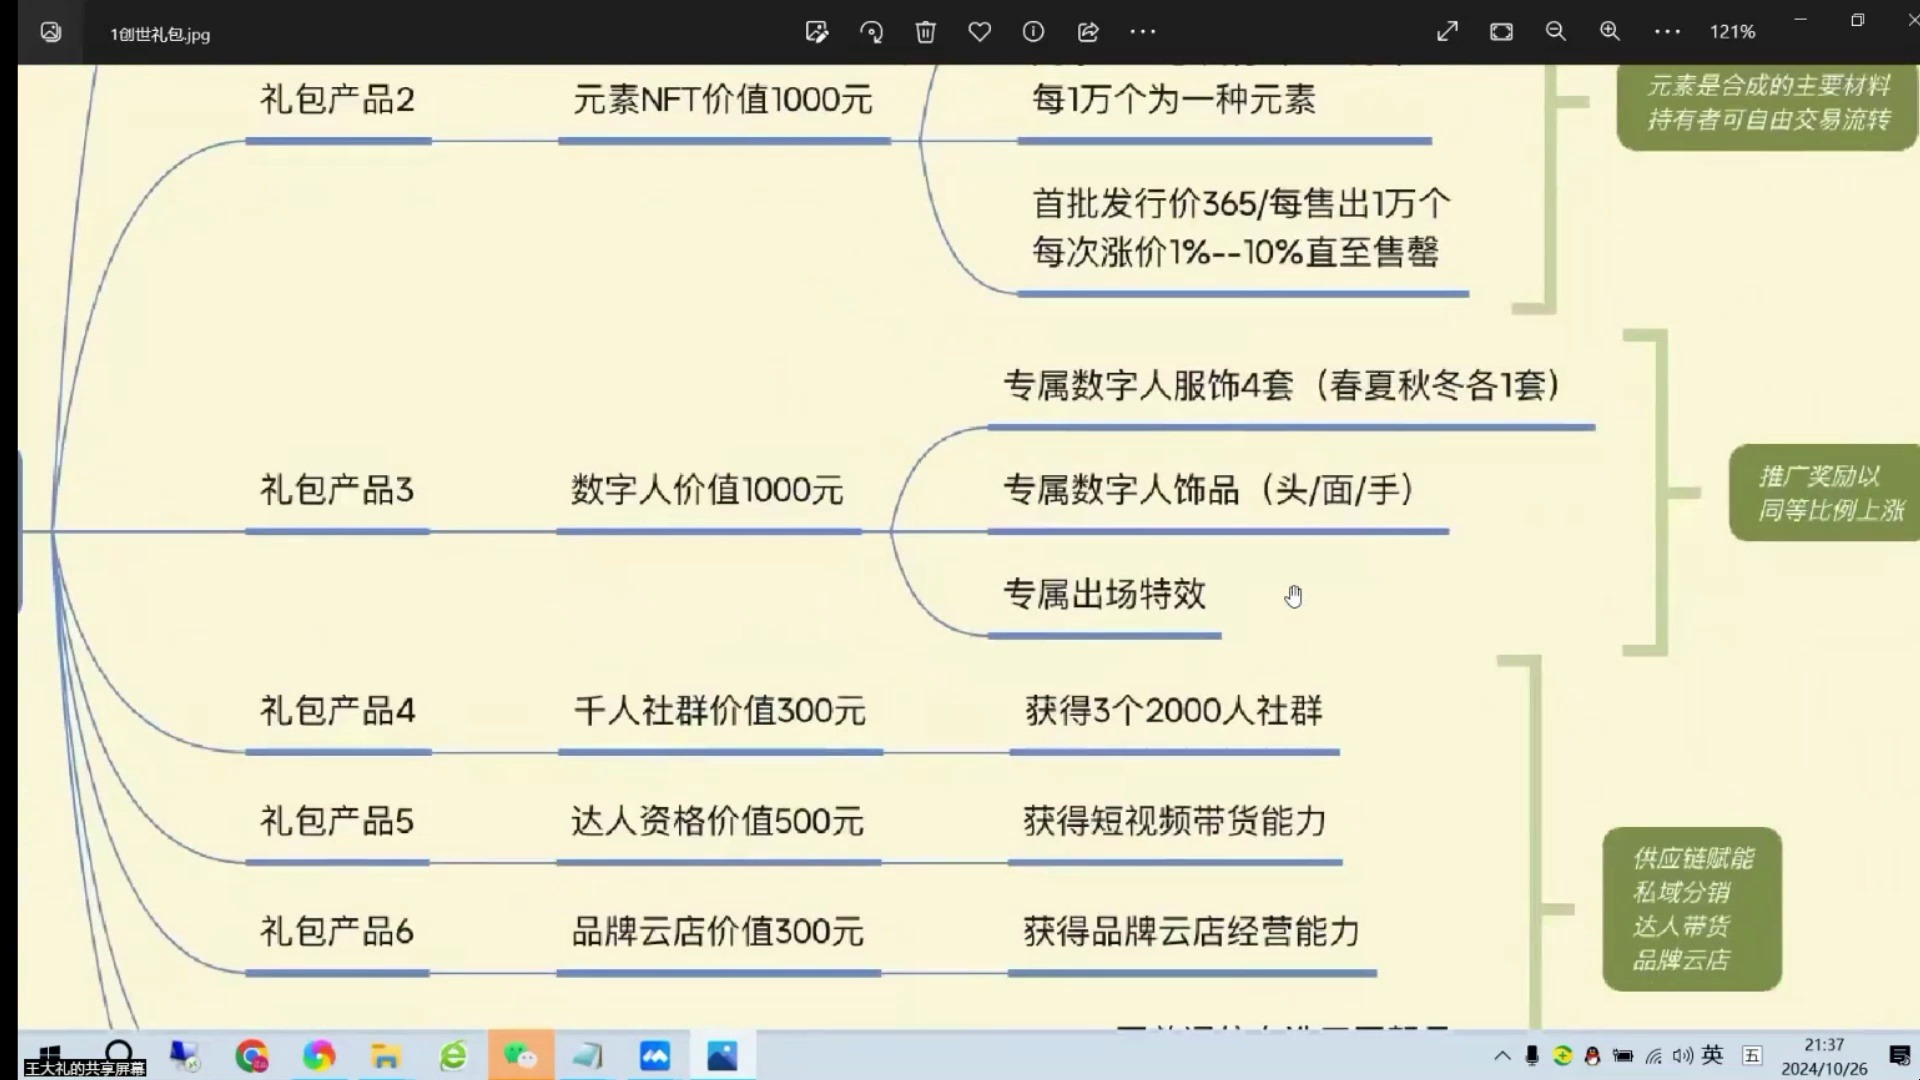Zoom in with the plus magnifier

coord(1609,32)
